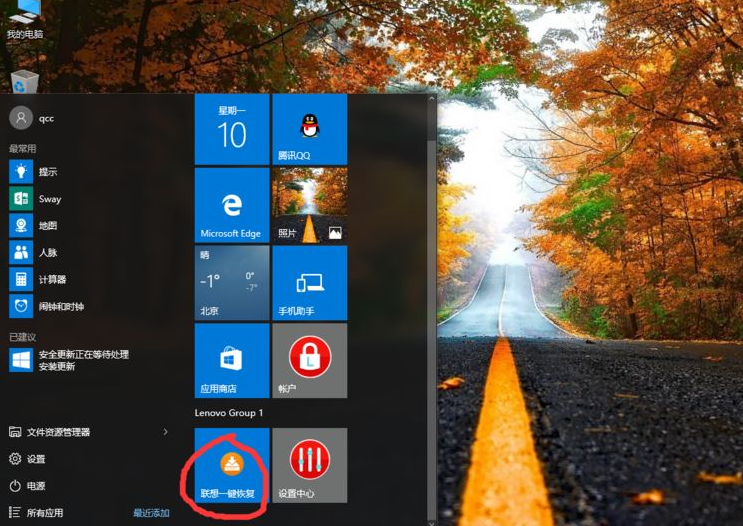Open the Tencent QQ penguin tile
This screenshot has height=526, width=743.
[309, 129]
